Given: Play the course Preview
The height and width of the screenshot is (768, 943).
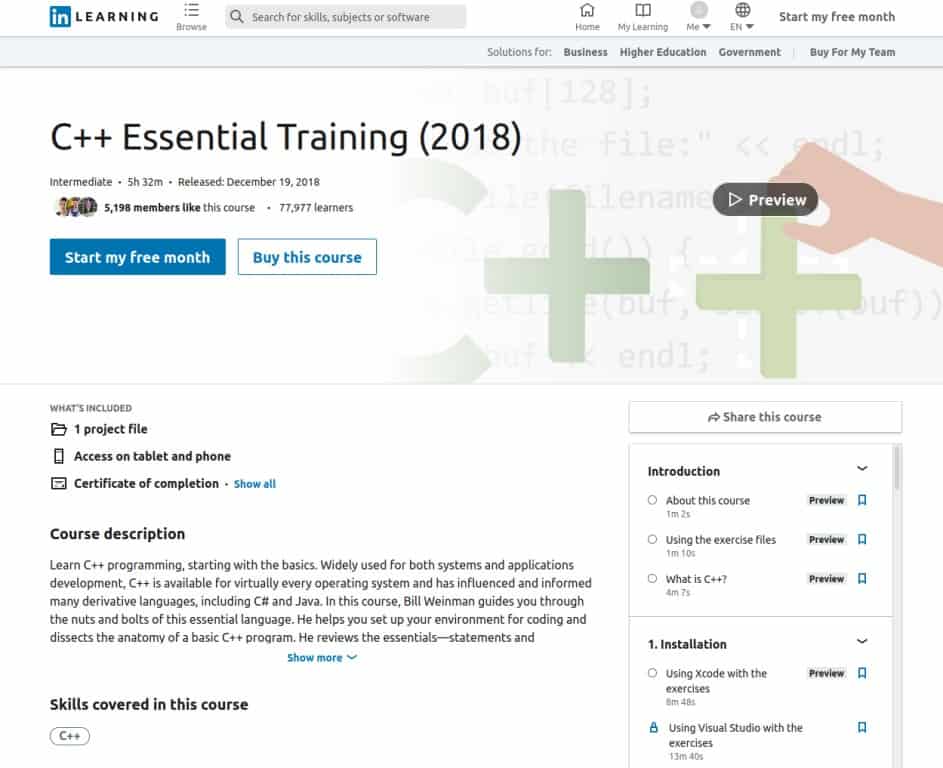Looking at the screenshot, I should pyautogui.click(x=766, y=200).
